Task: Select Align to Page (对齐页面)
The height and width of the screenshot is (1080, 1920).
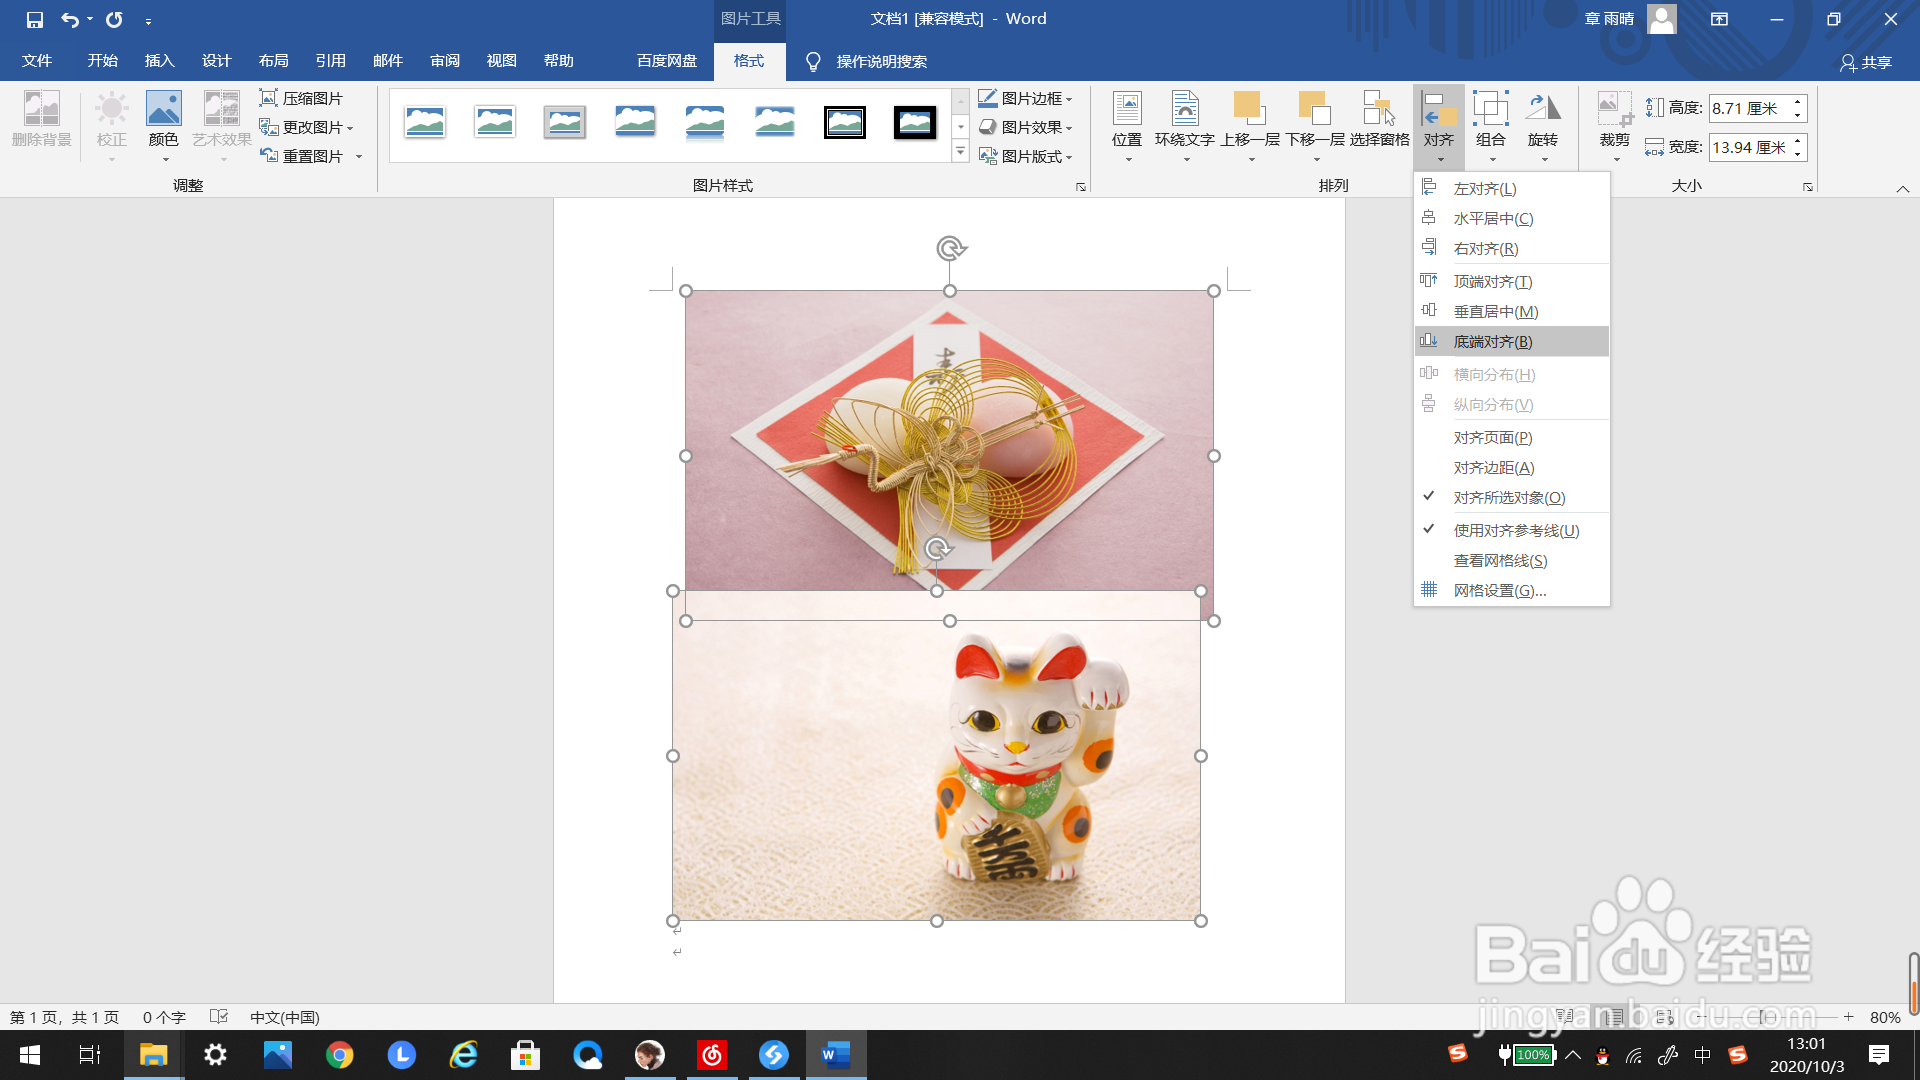Action: coord(1511,437)
